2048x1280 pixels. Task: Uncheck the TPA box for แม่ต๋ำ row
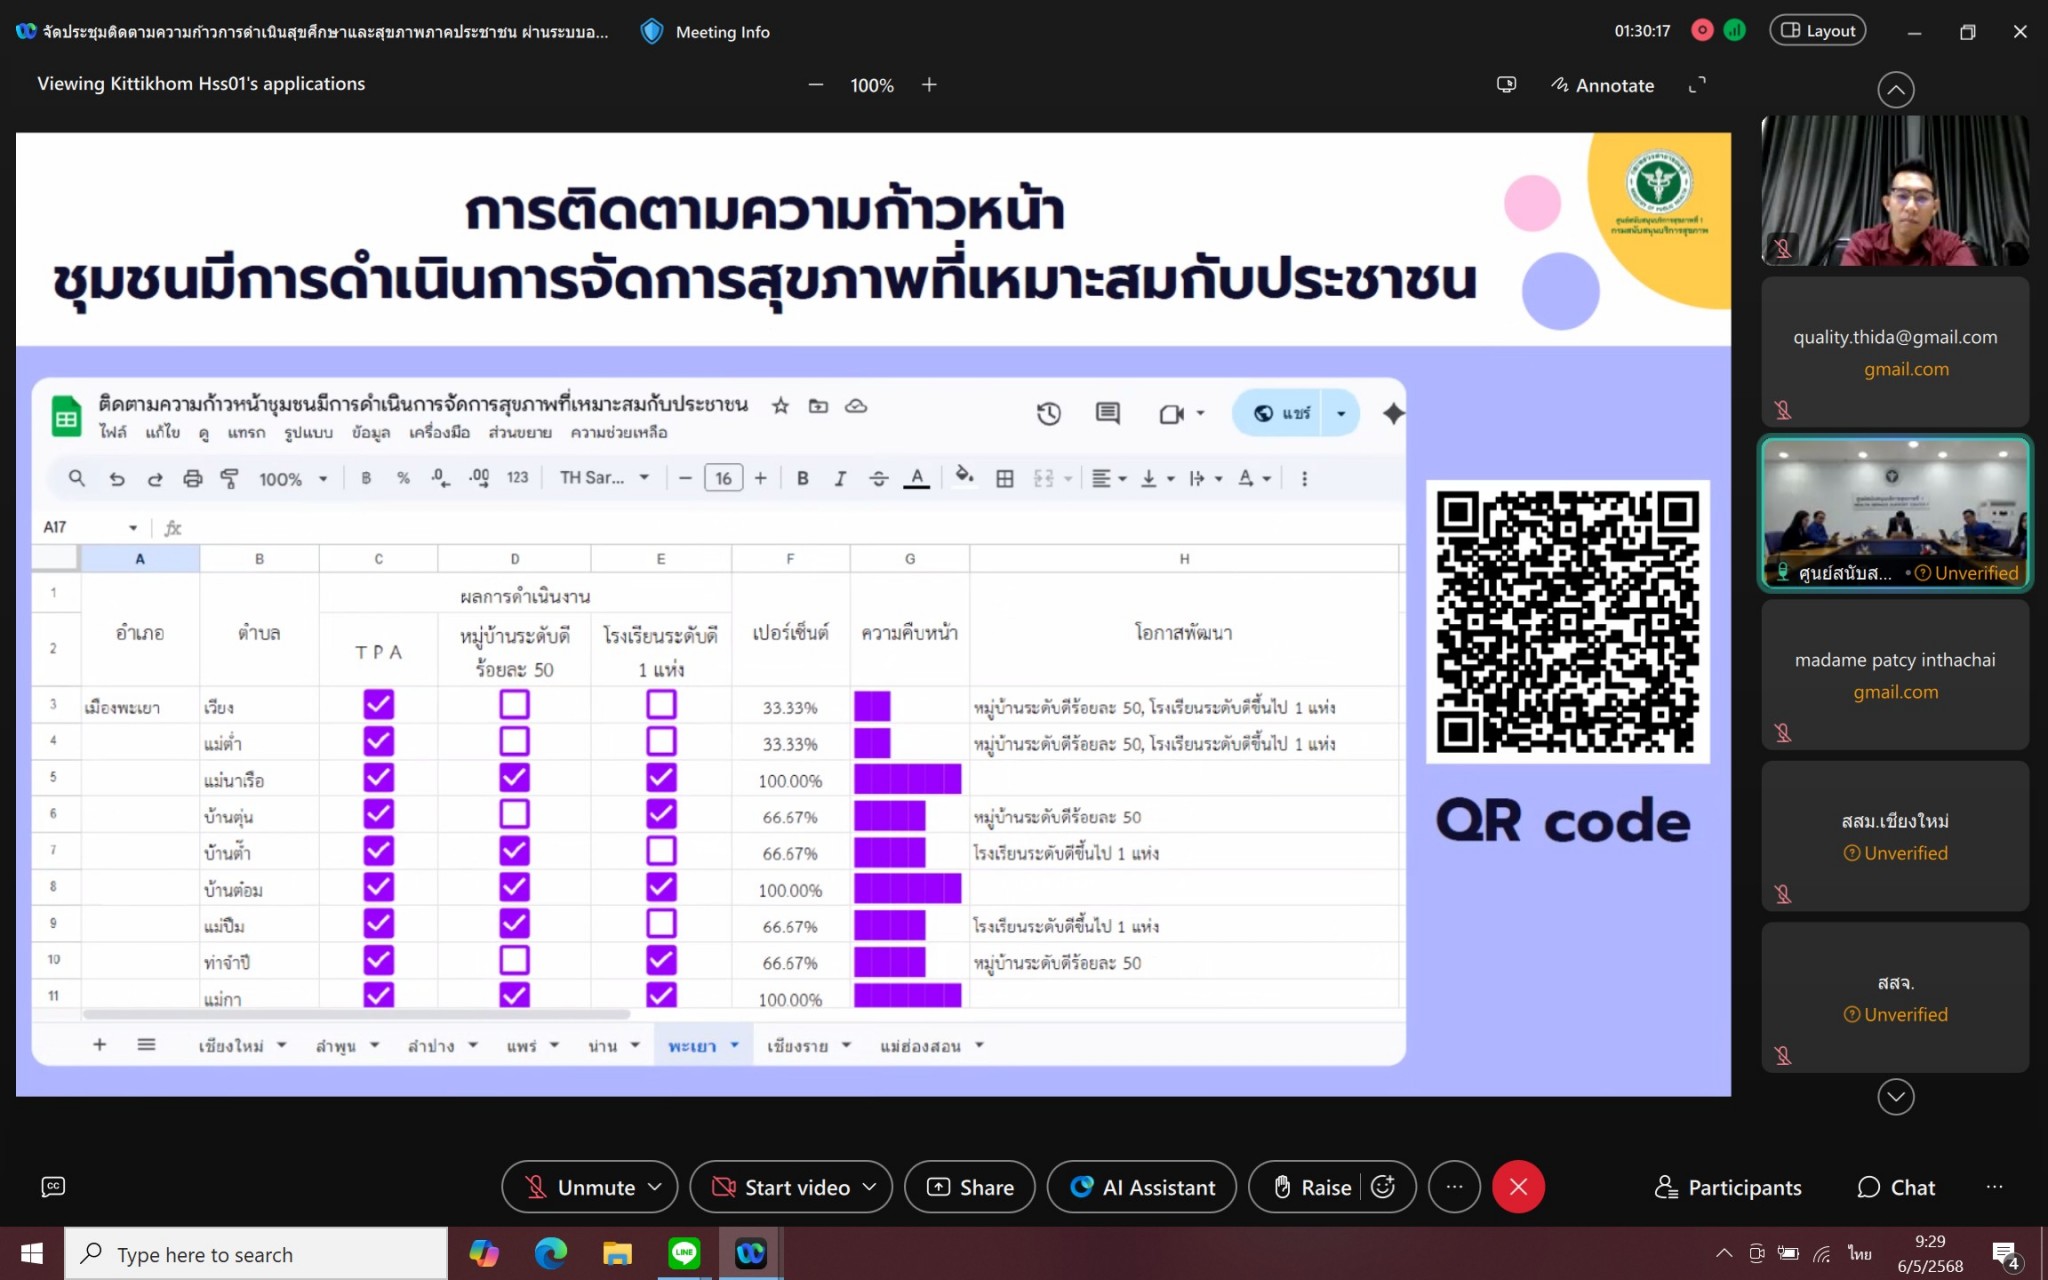click(x=379, y=742)
